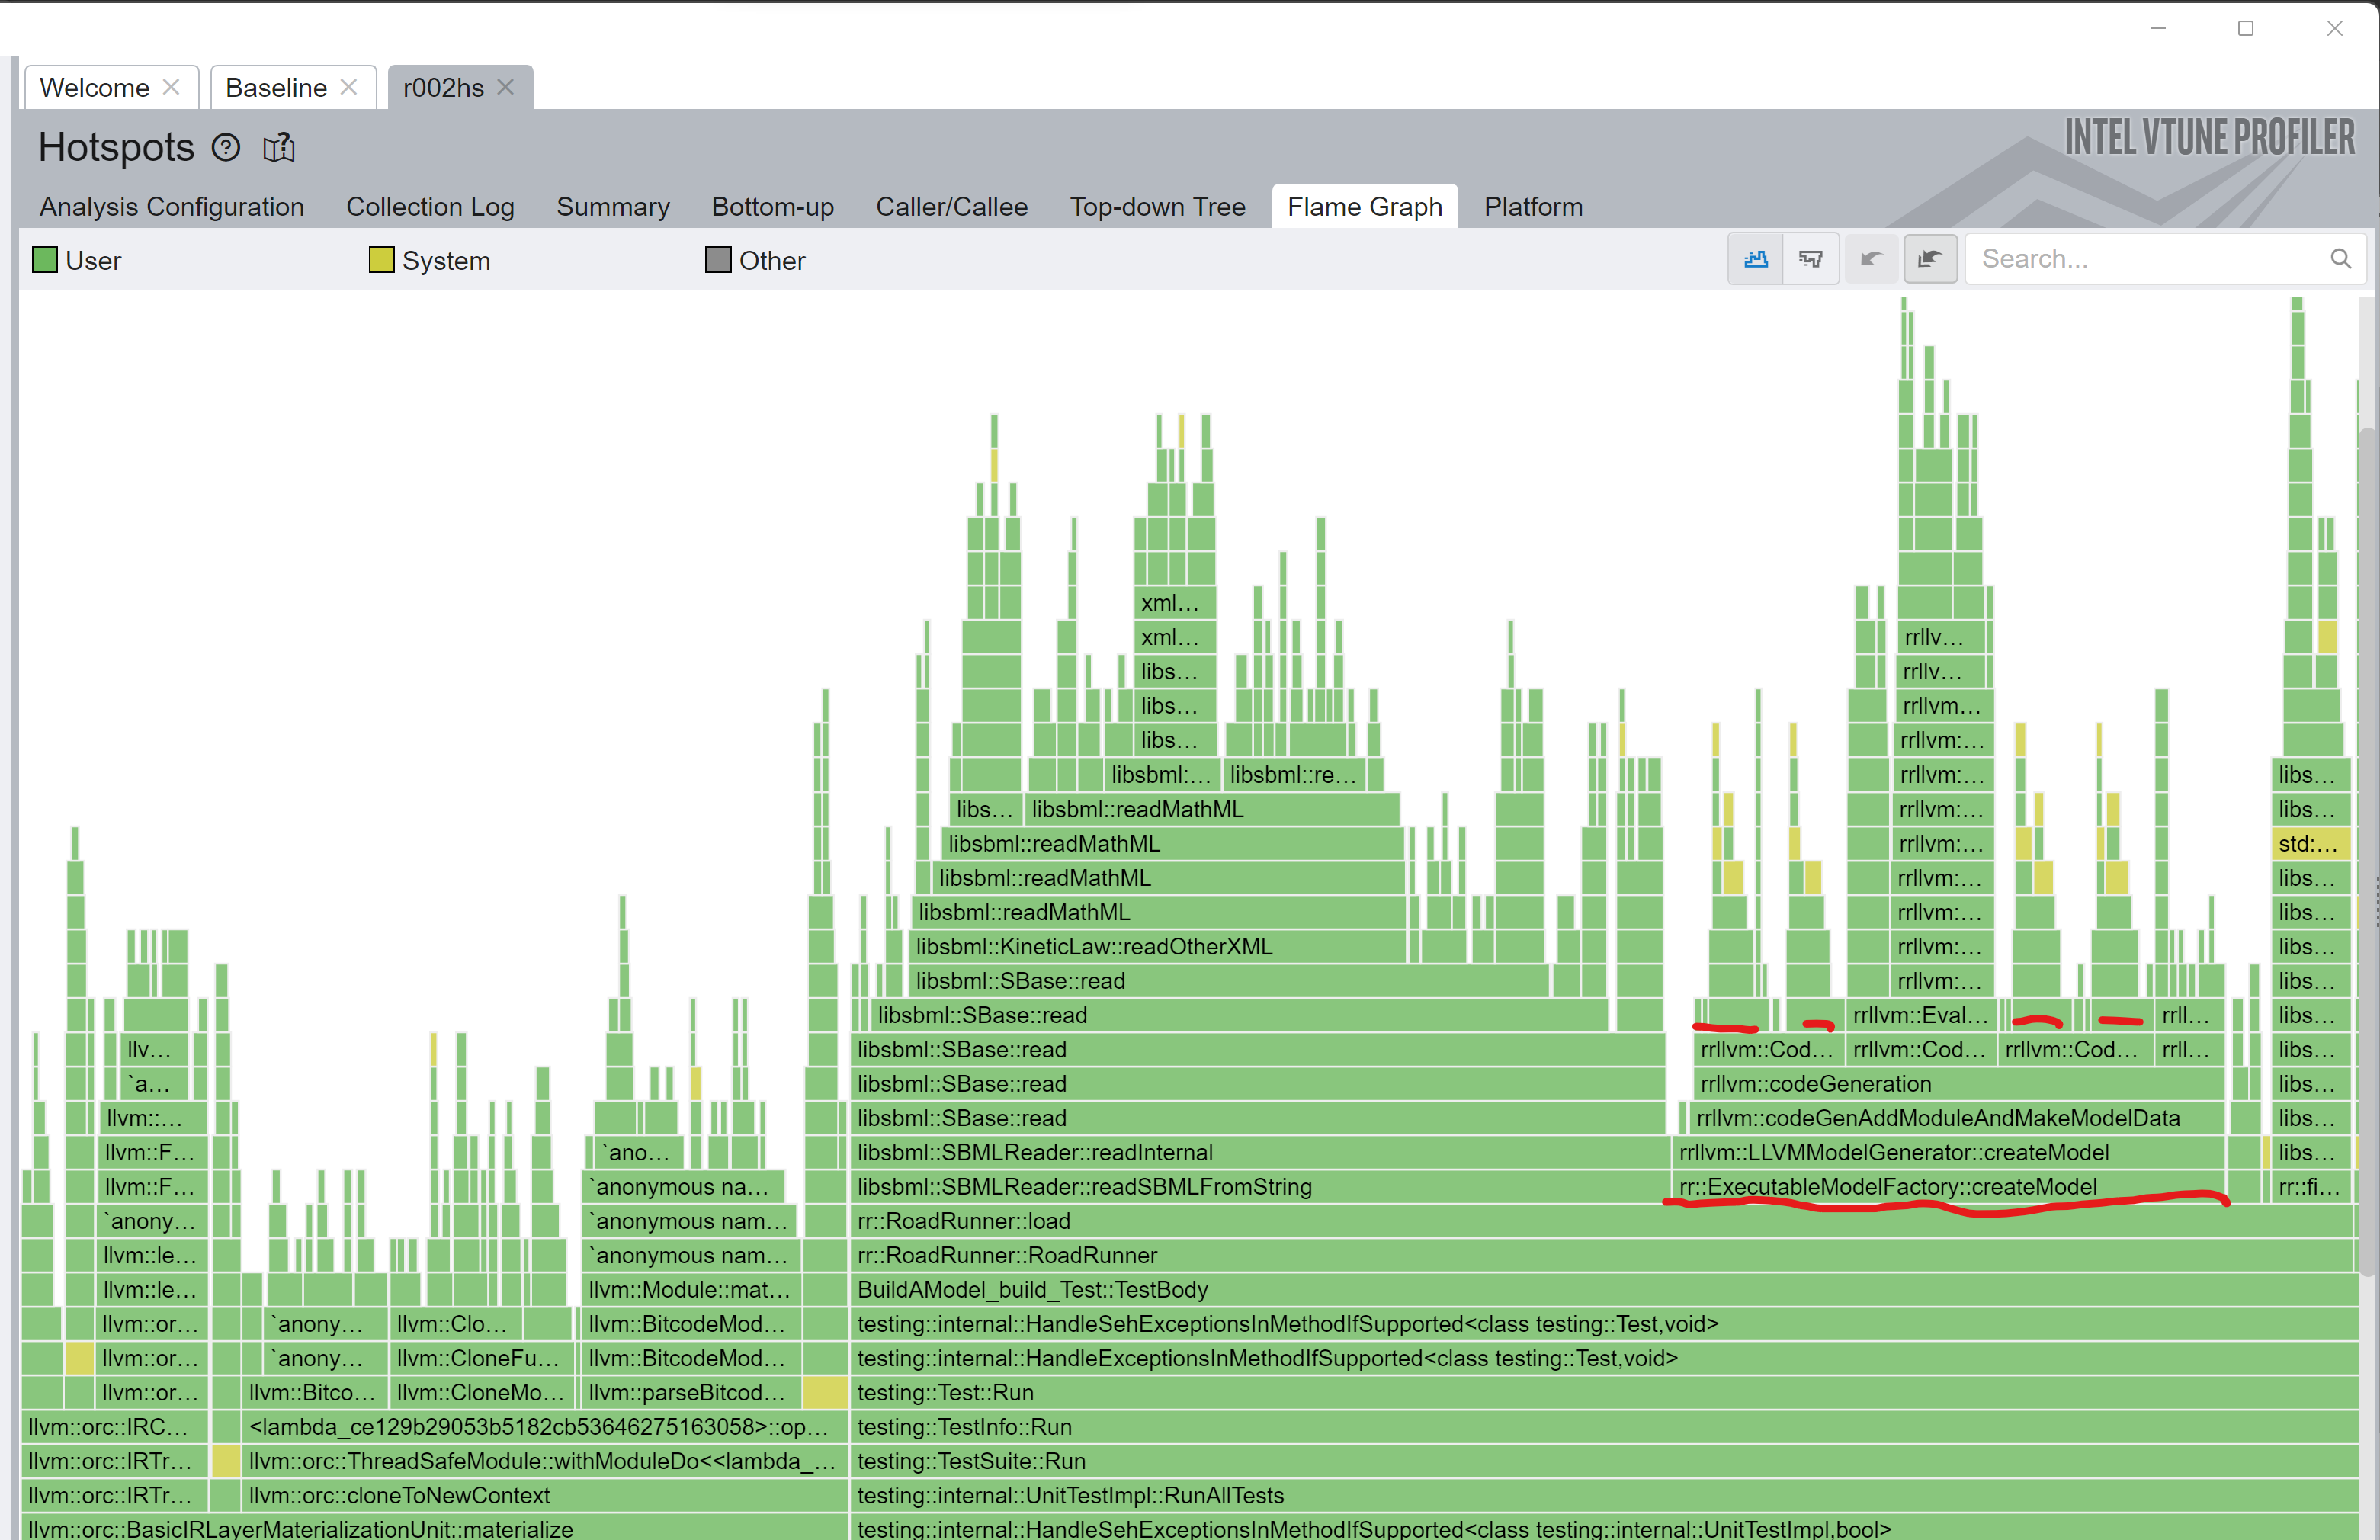
Task: Close the Welcome tab with its X icon
Action: [171, 86]
